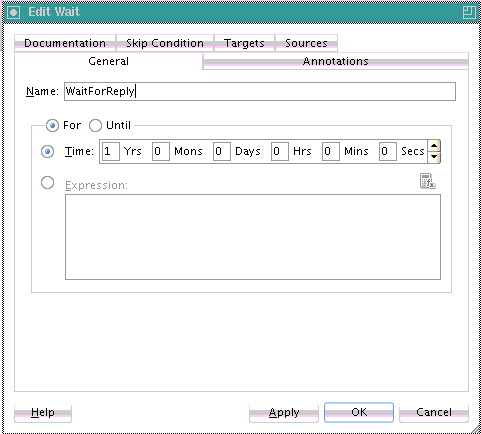This screenshot has height=434, width=481.
Task: Click the Days value field
Action: click(222, 151)
